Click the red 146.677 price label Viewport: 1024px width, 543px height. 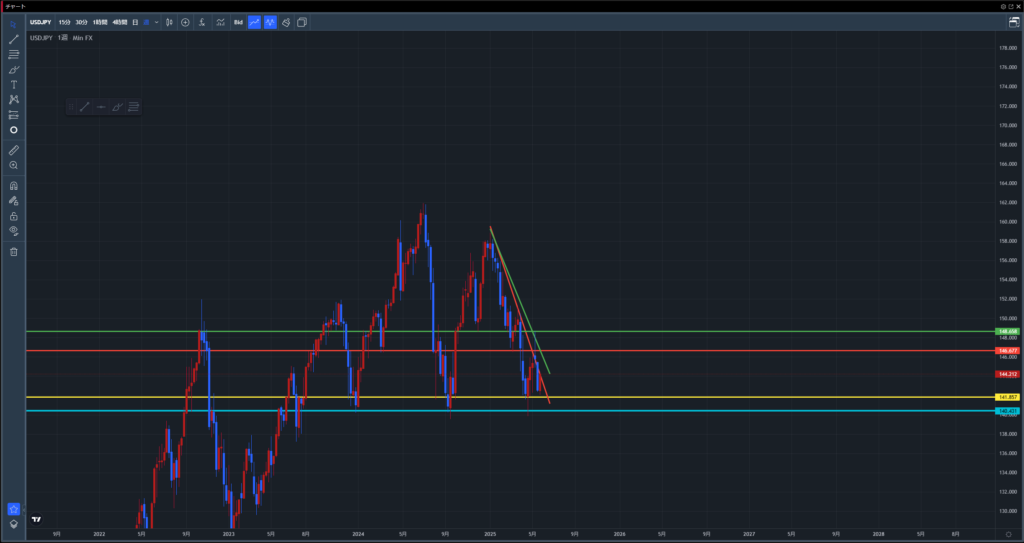[x=1008, y=351]
